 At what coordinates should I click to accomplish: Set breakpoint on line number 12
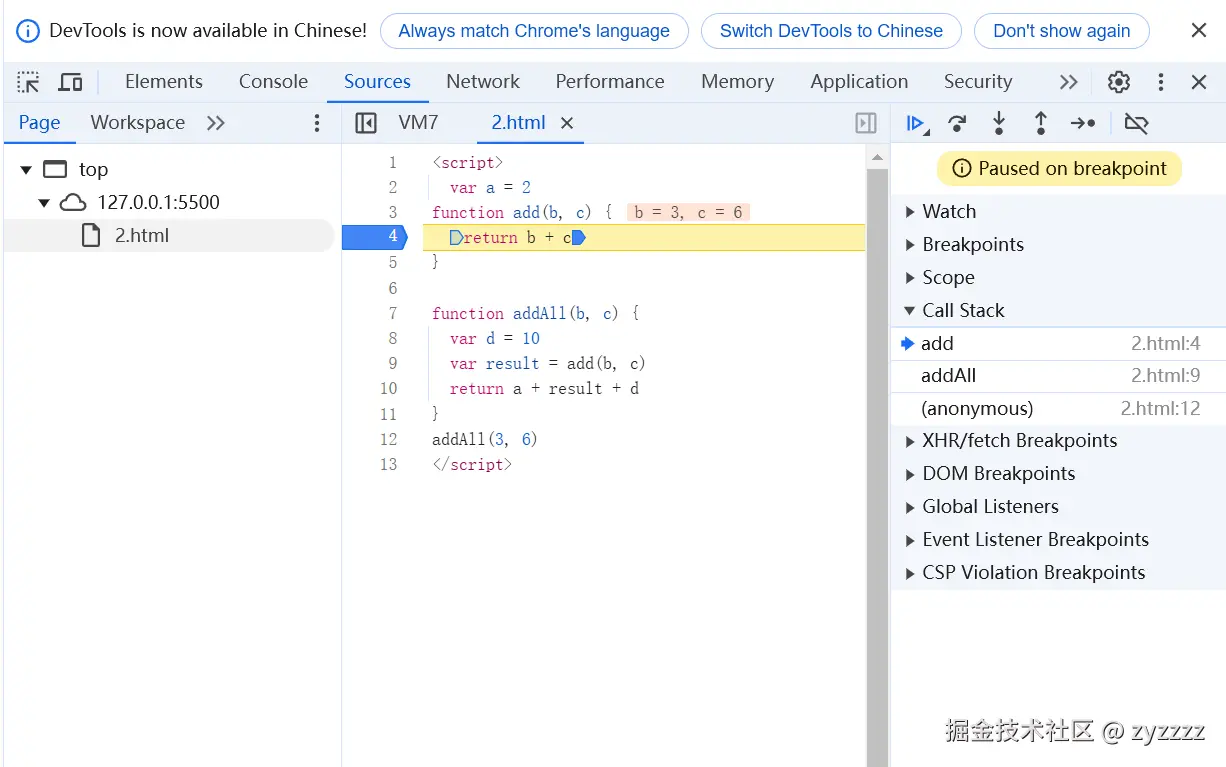point(388,439)
